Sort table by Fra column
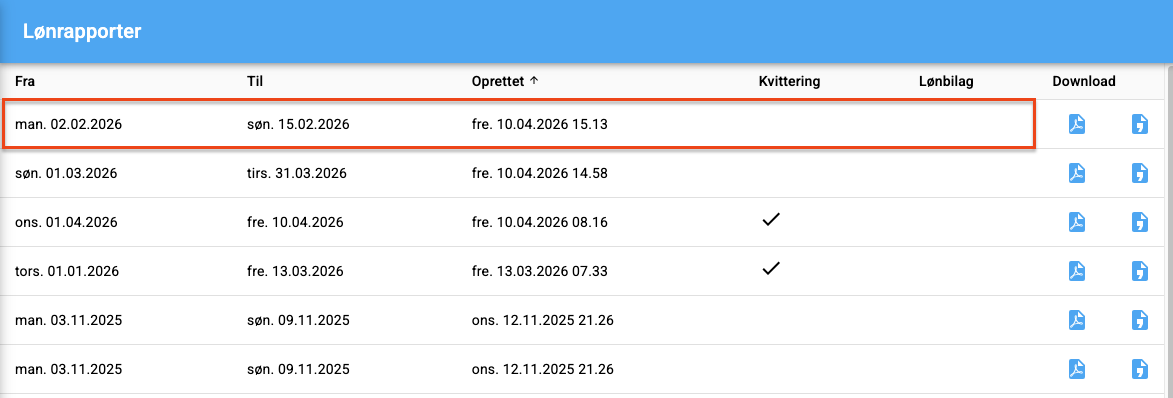This screenshot has height=398, width=1173. tap(24, 82)
